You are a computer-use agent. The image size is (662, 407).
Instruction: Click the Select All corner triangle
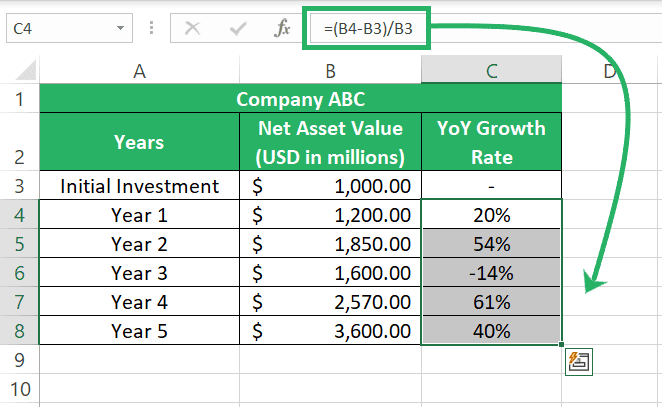pyautogui.click(x=26, y=70)
